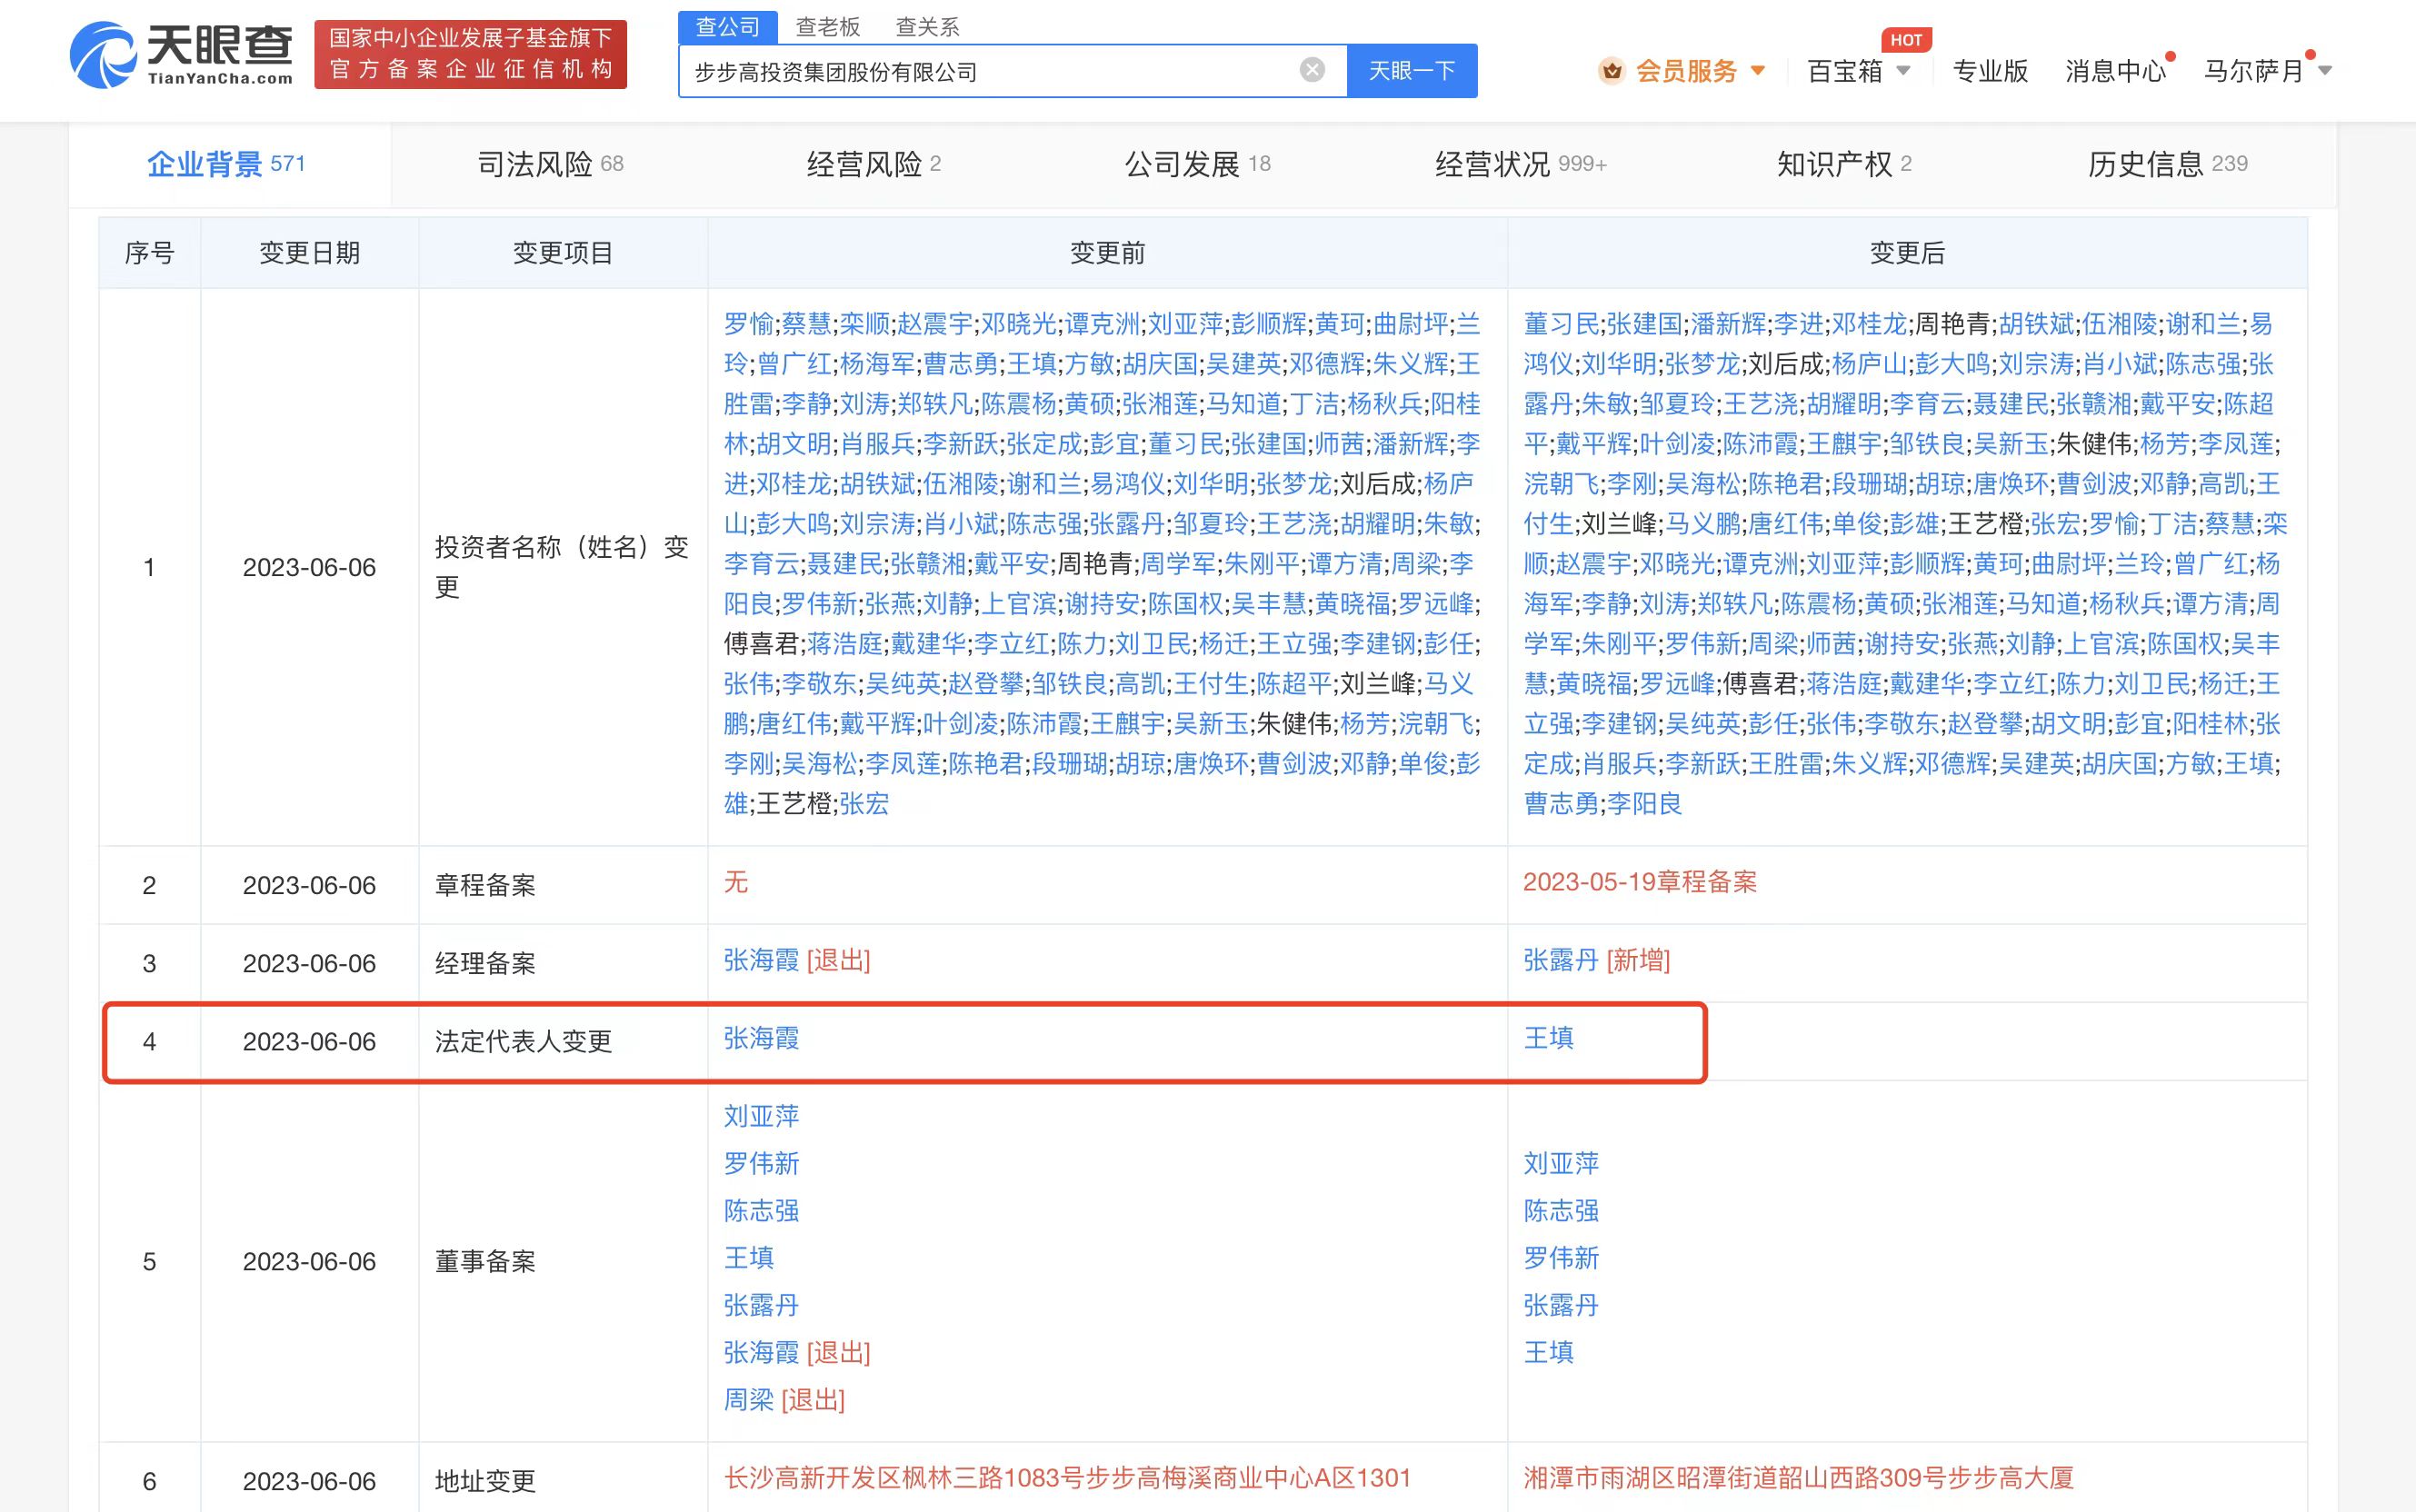Clear the search box with the X icon
This screenshot has width=2416, height=1512.
point(1312,70)
